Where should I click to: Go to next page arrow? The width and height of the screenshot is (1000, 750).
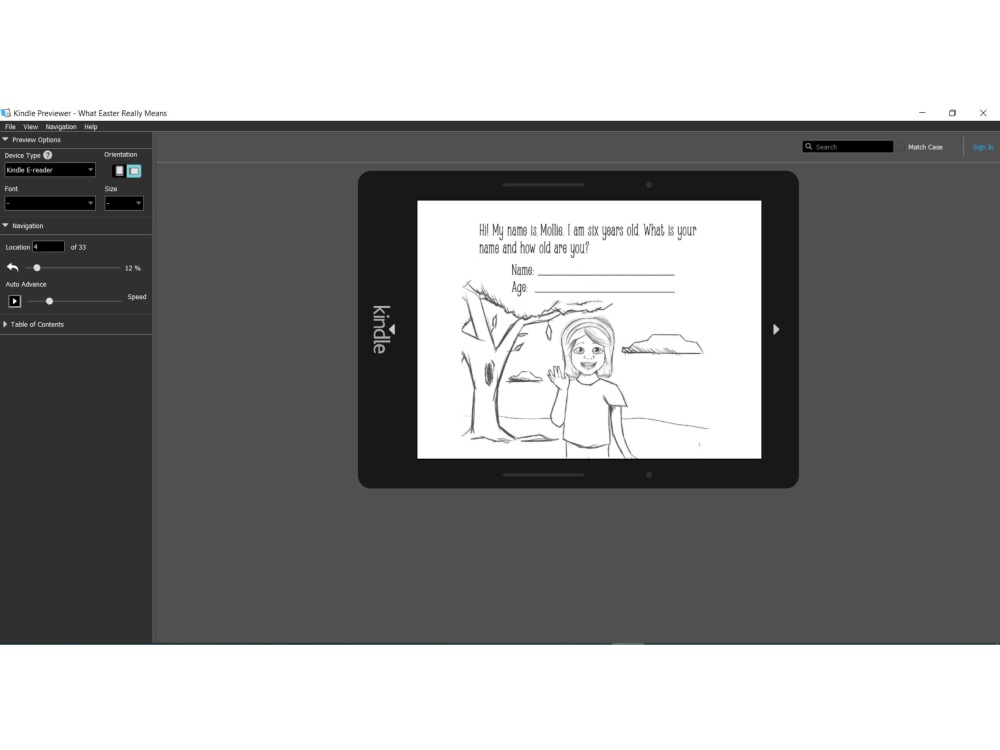pos(776,329)
